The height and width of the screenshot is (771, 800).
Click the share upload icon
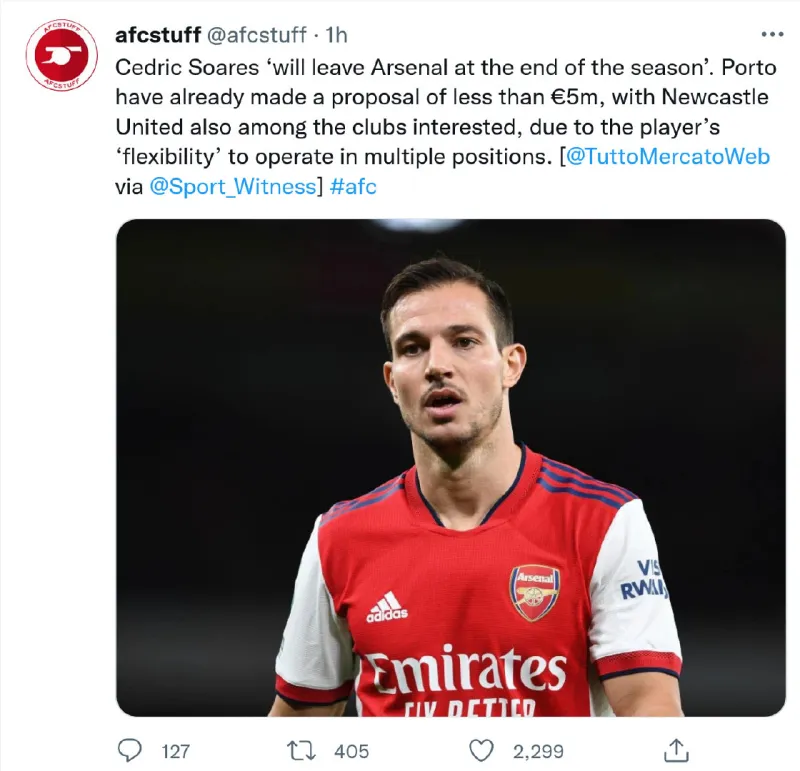point(676,750)
